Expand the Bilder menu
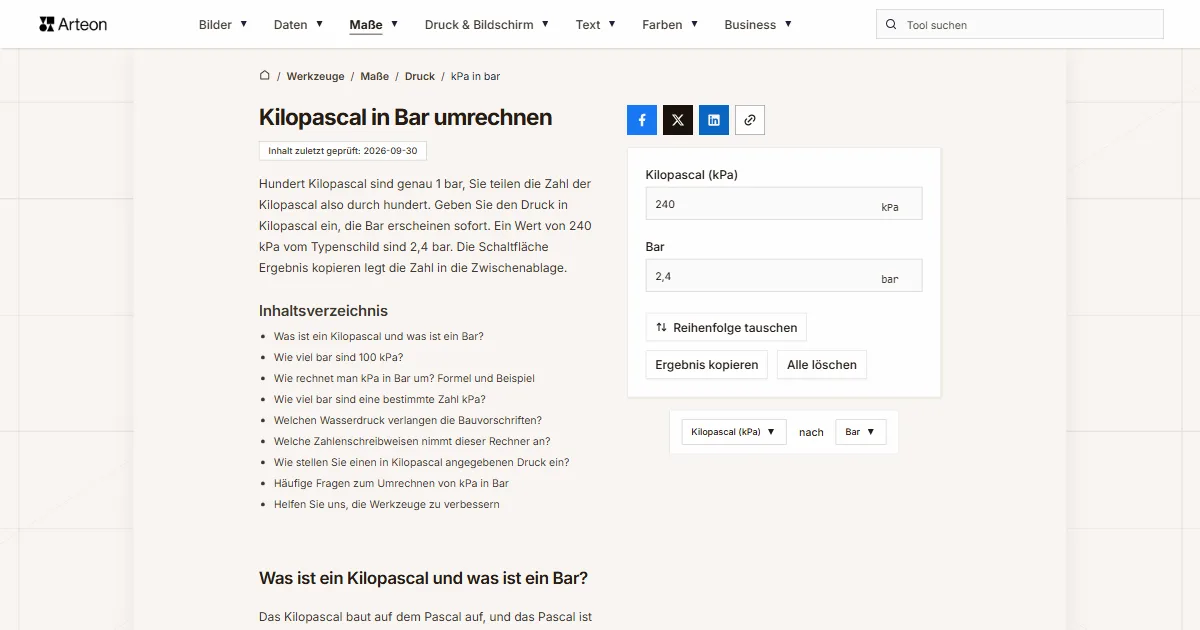The width and height of the screenshot is (1200, 630). pyautogui.click(x=223, y=25)
